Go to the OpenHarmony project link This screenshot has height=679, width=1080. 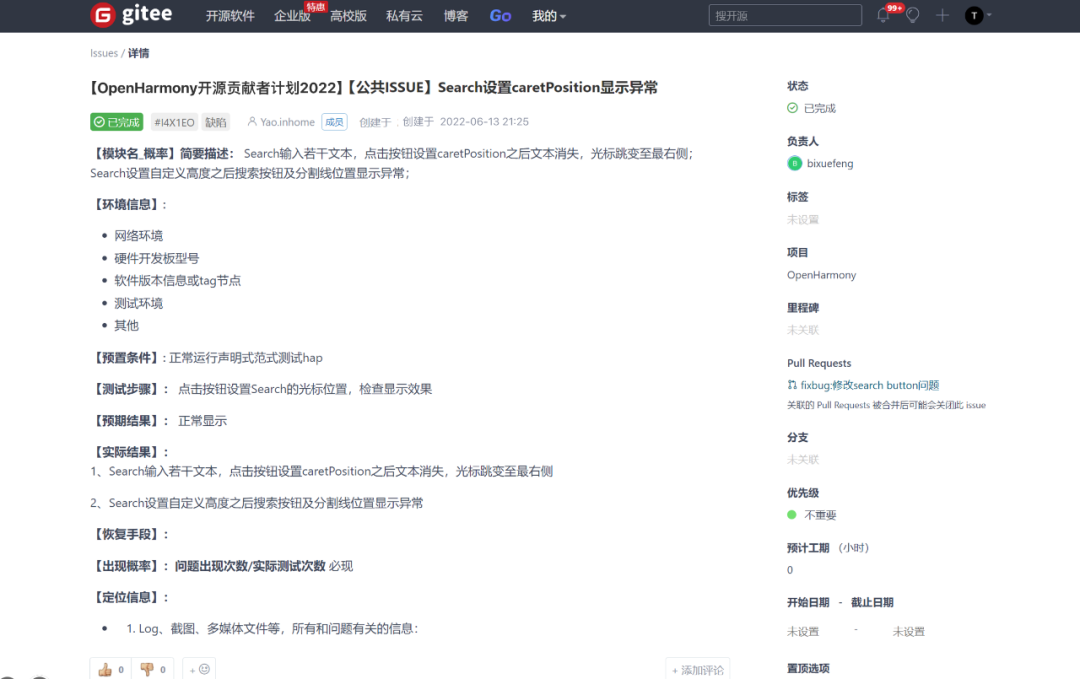(821, 274)
